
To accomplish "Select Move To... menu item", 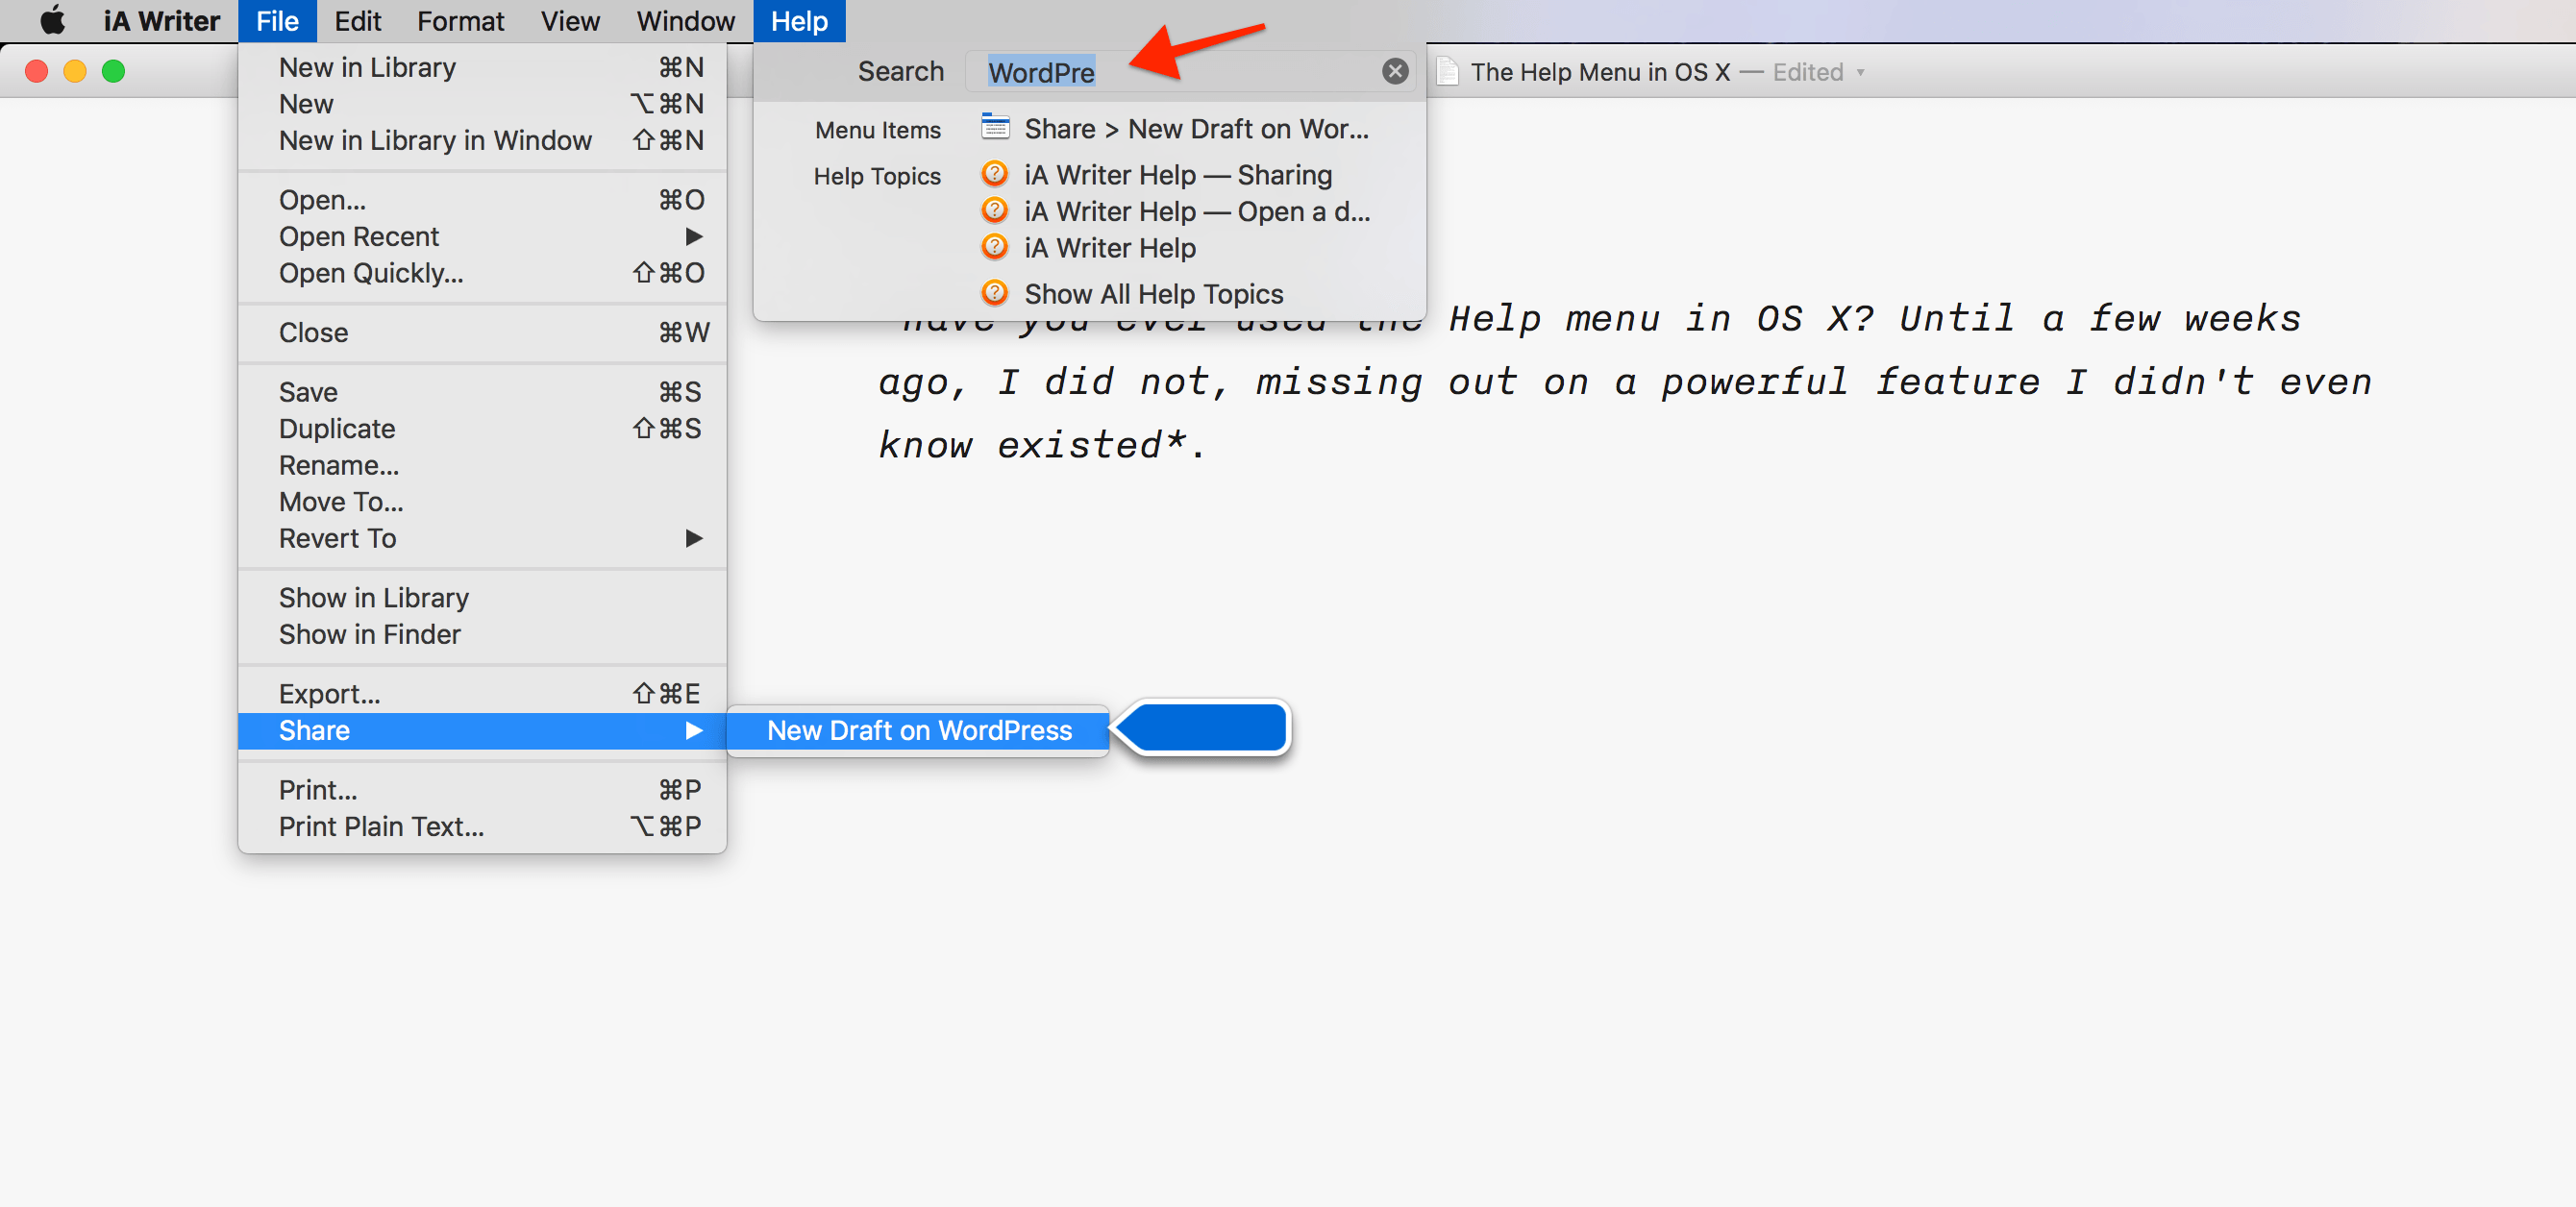I will click(x=482, y=502).
